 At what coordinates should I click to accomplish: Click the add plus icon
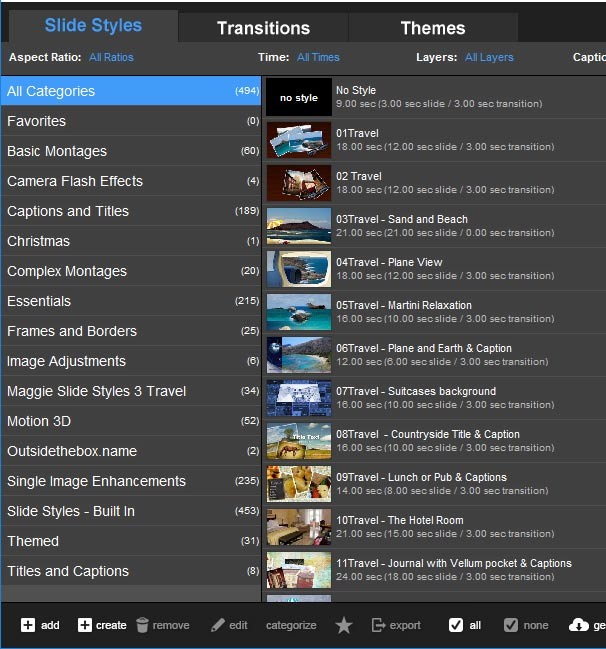click(x=28, y=625)
